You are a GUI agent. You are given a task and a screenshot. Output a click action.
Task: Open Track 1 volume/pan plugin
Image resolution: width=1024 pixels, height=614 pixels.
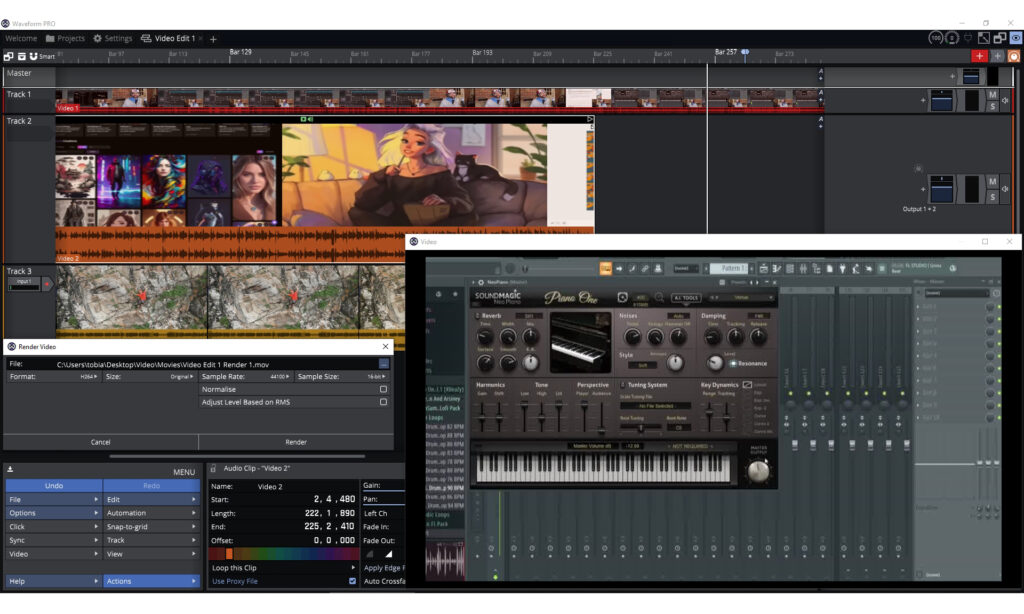[941, 101]
